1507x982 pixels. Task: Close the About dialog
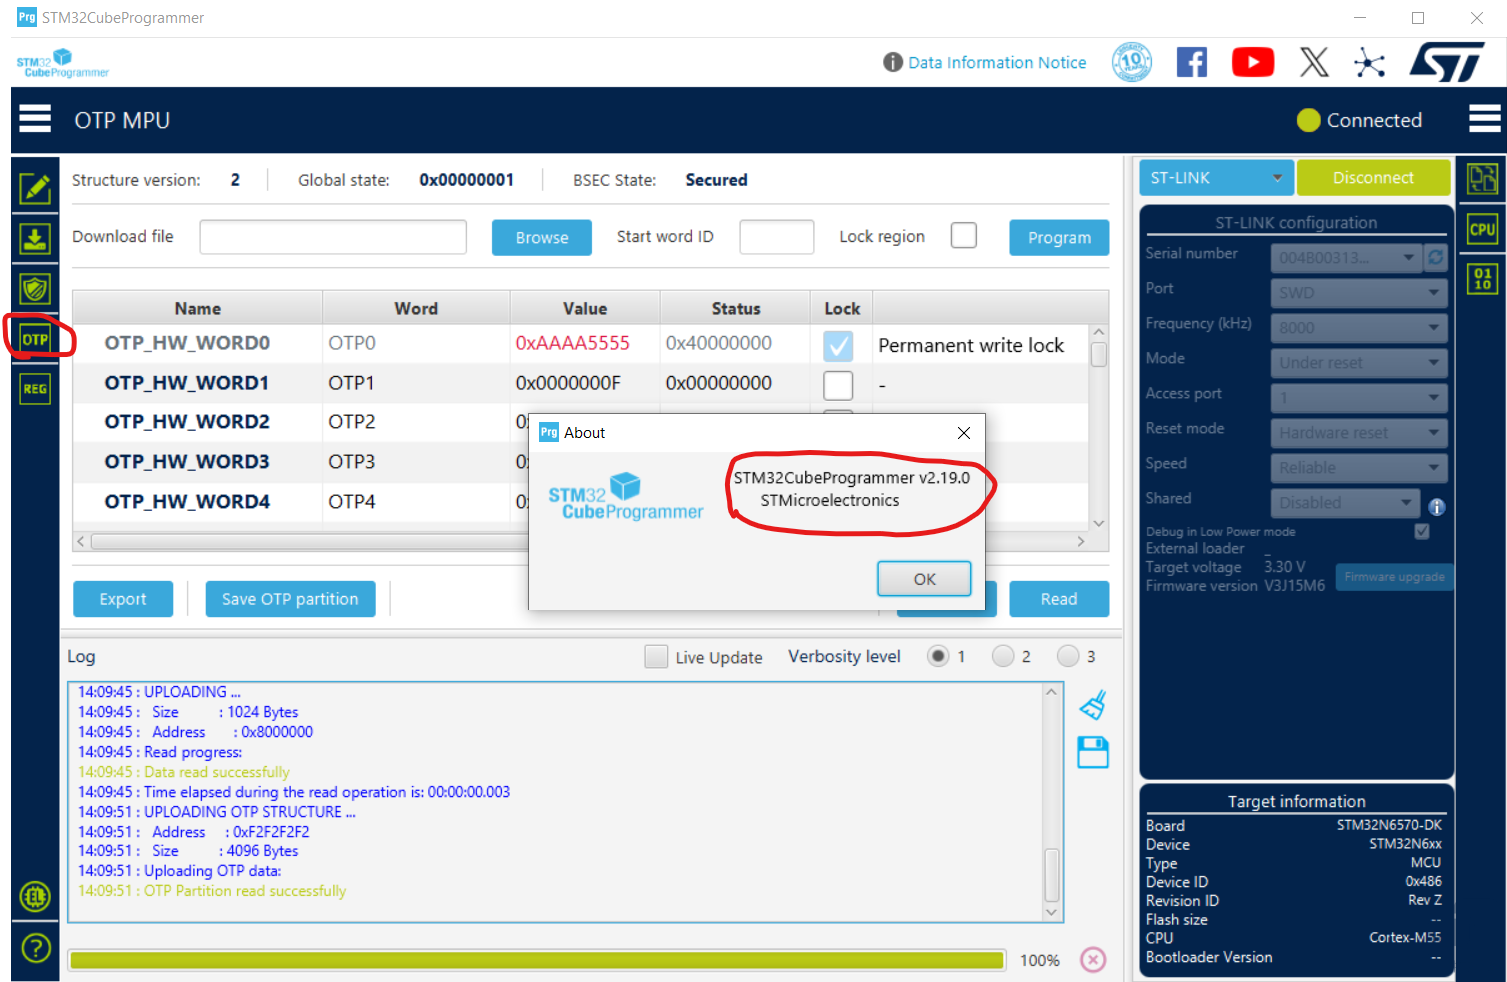tap(964, 433)
